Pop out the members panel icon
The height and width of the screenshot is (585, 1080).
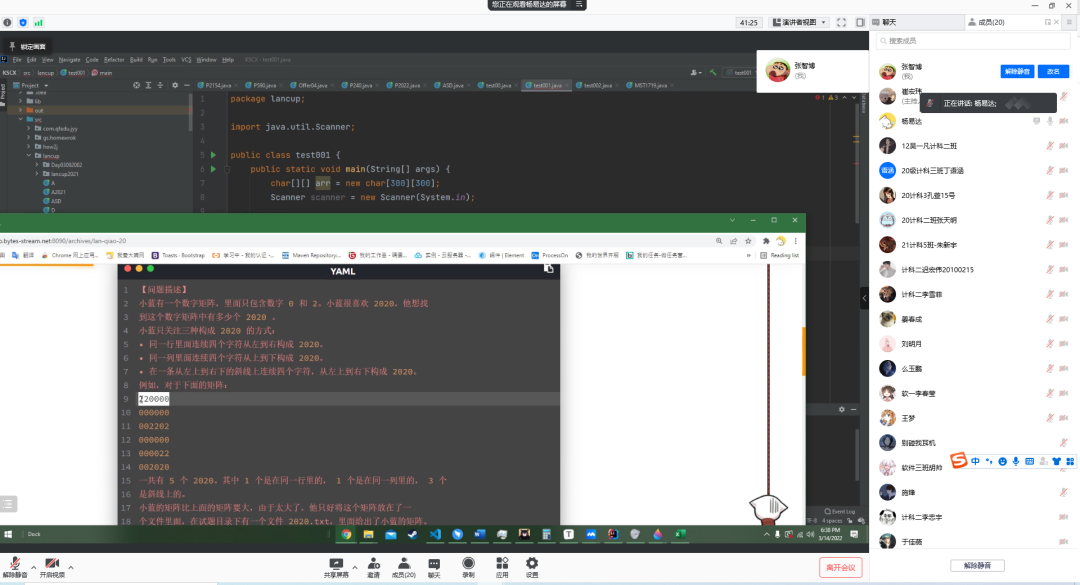(x=1048, y=22)
